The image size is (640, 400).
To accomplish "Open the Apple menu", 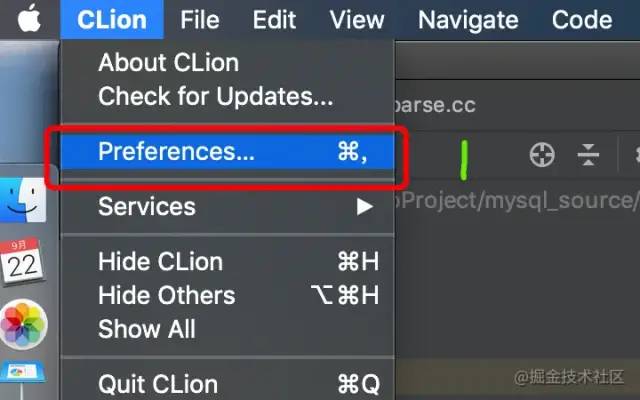I will click(29, 19).
